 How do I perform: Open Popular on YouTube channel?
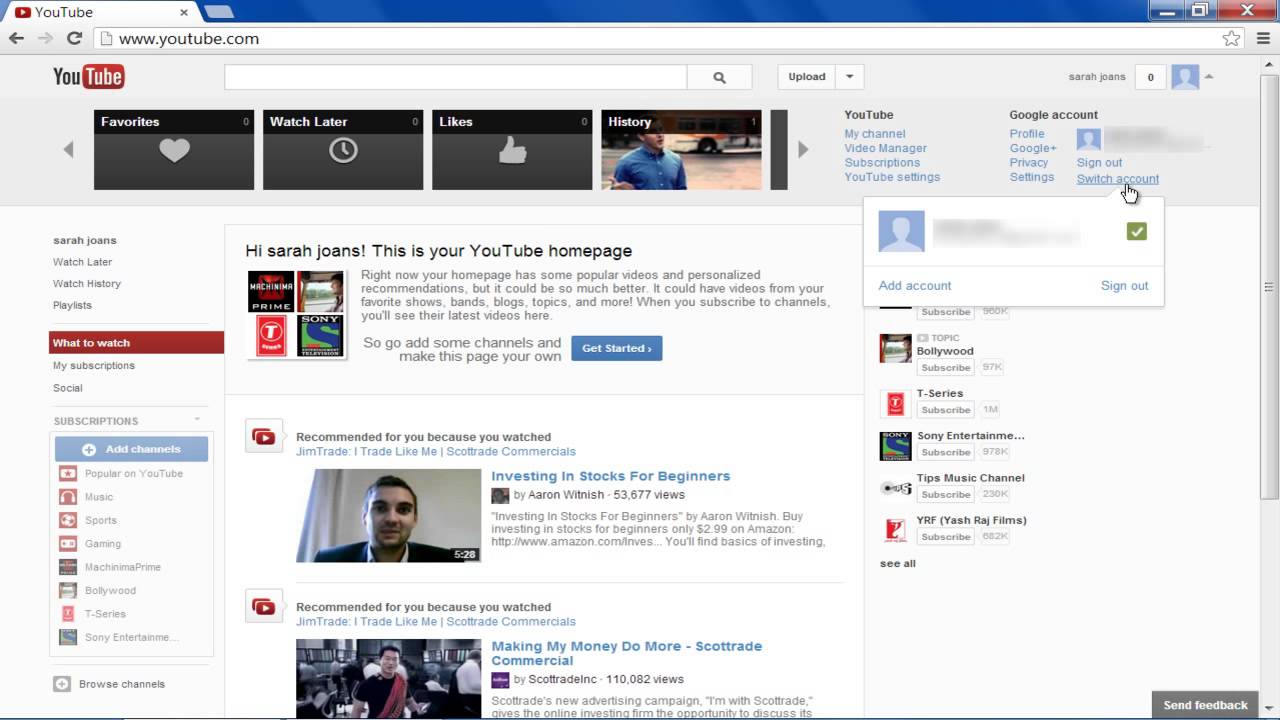point(133,474)
